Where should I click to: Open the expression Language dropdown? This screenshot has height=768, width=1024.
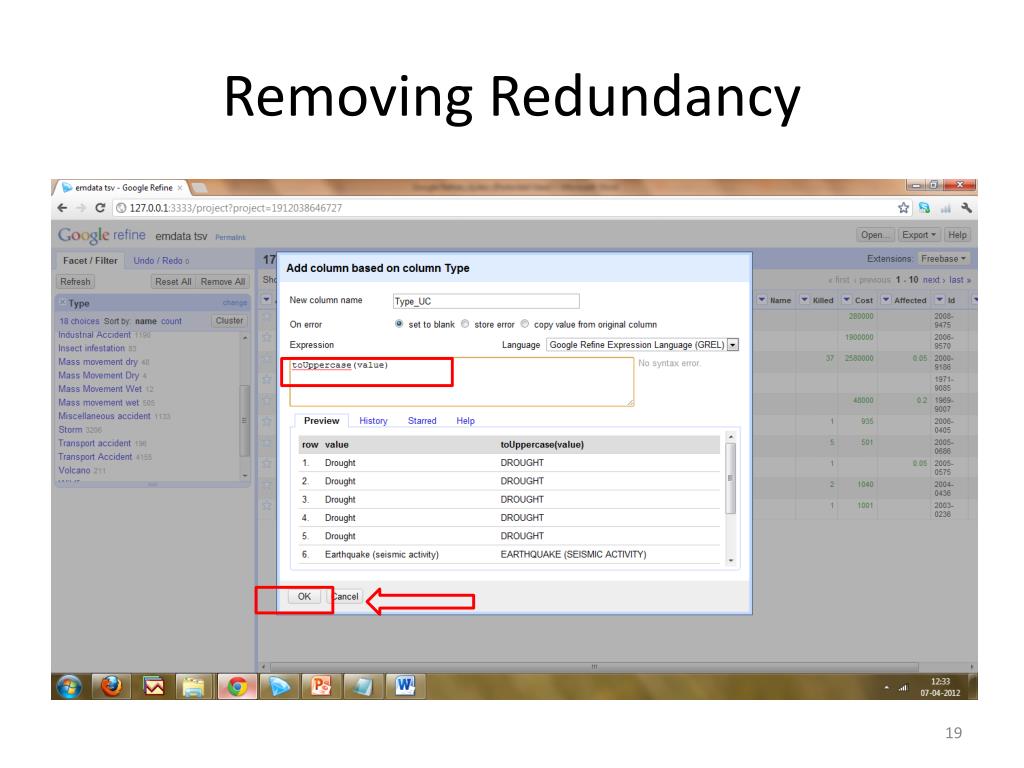click(642, 345)
